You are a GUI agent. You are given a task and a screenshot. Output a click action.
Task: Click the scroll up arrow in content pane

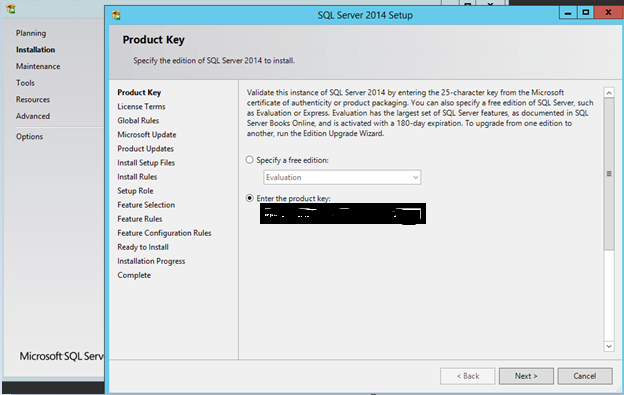[609, 93]
